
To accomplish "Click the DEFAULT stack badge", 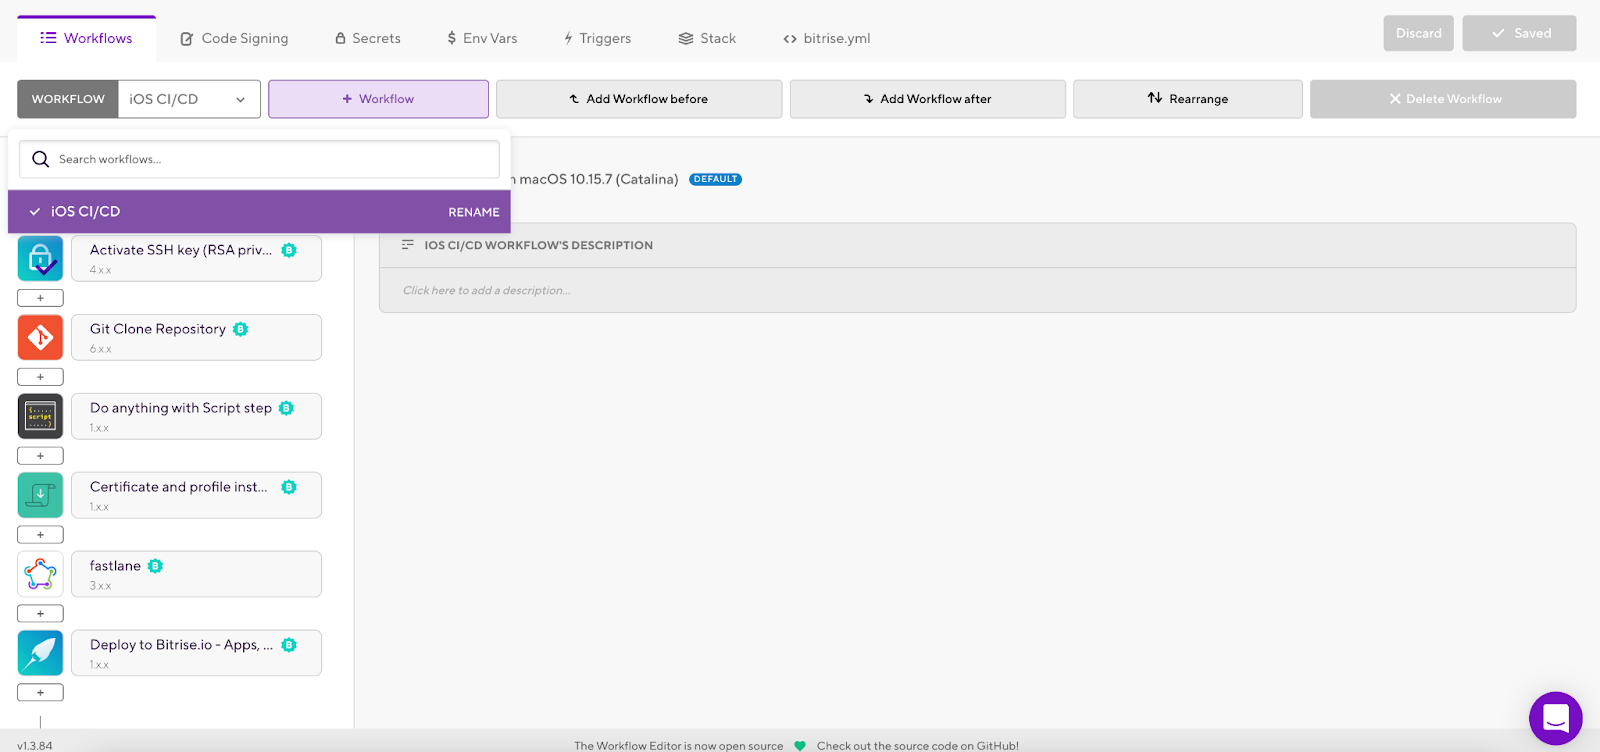I will point(715,180).
